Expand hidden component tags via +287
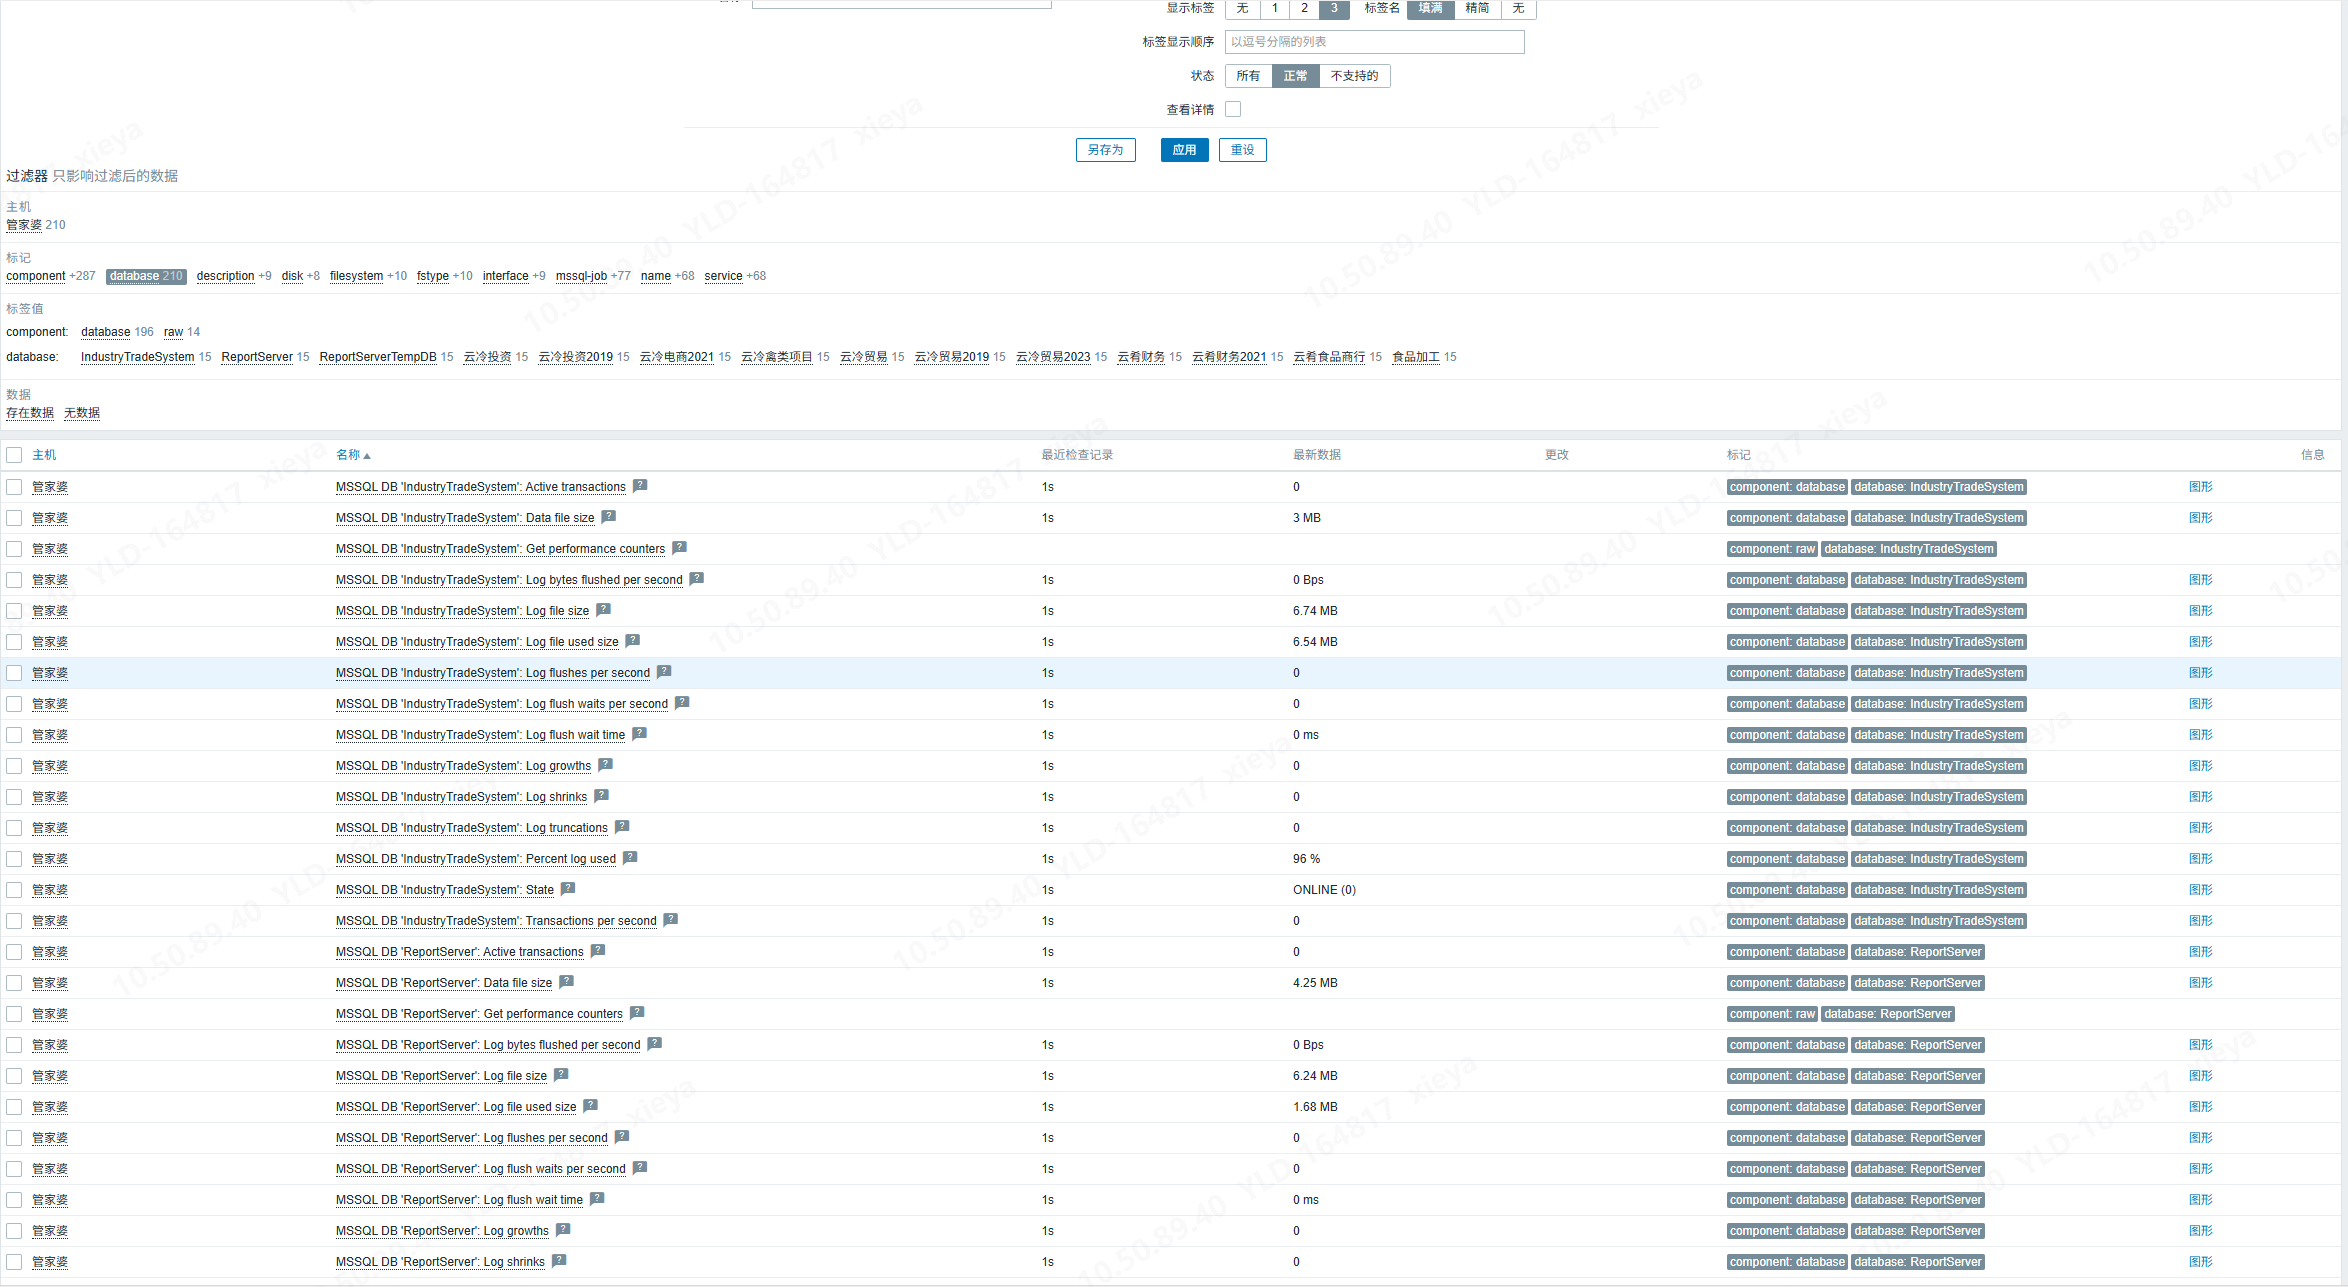 pyautogui.click(x=82, y=276)
